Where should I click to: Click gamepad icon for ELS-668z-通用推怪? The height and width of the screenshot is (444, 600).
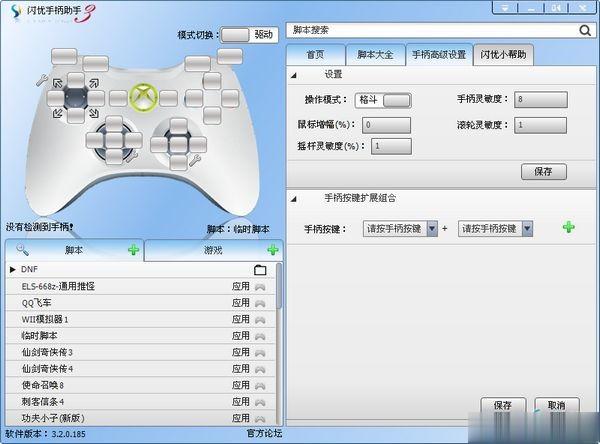(260, 287)
